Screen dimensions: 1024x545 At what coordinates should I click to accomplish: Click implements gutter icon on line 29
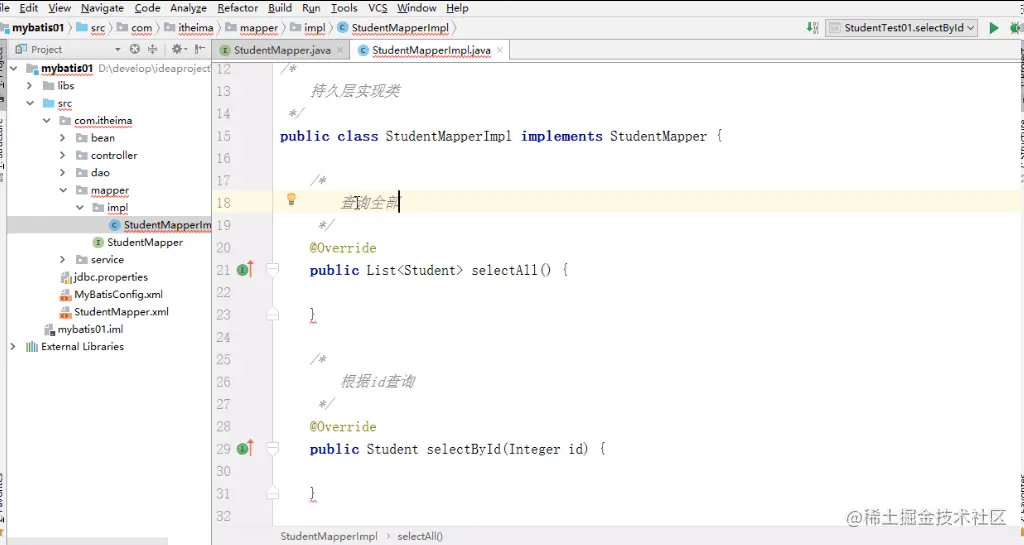pyautogui.click(x=246, y=448)
